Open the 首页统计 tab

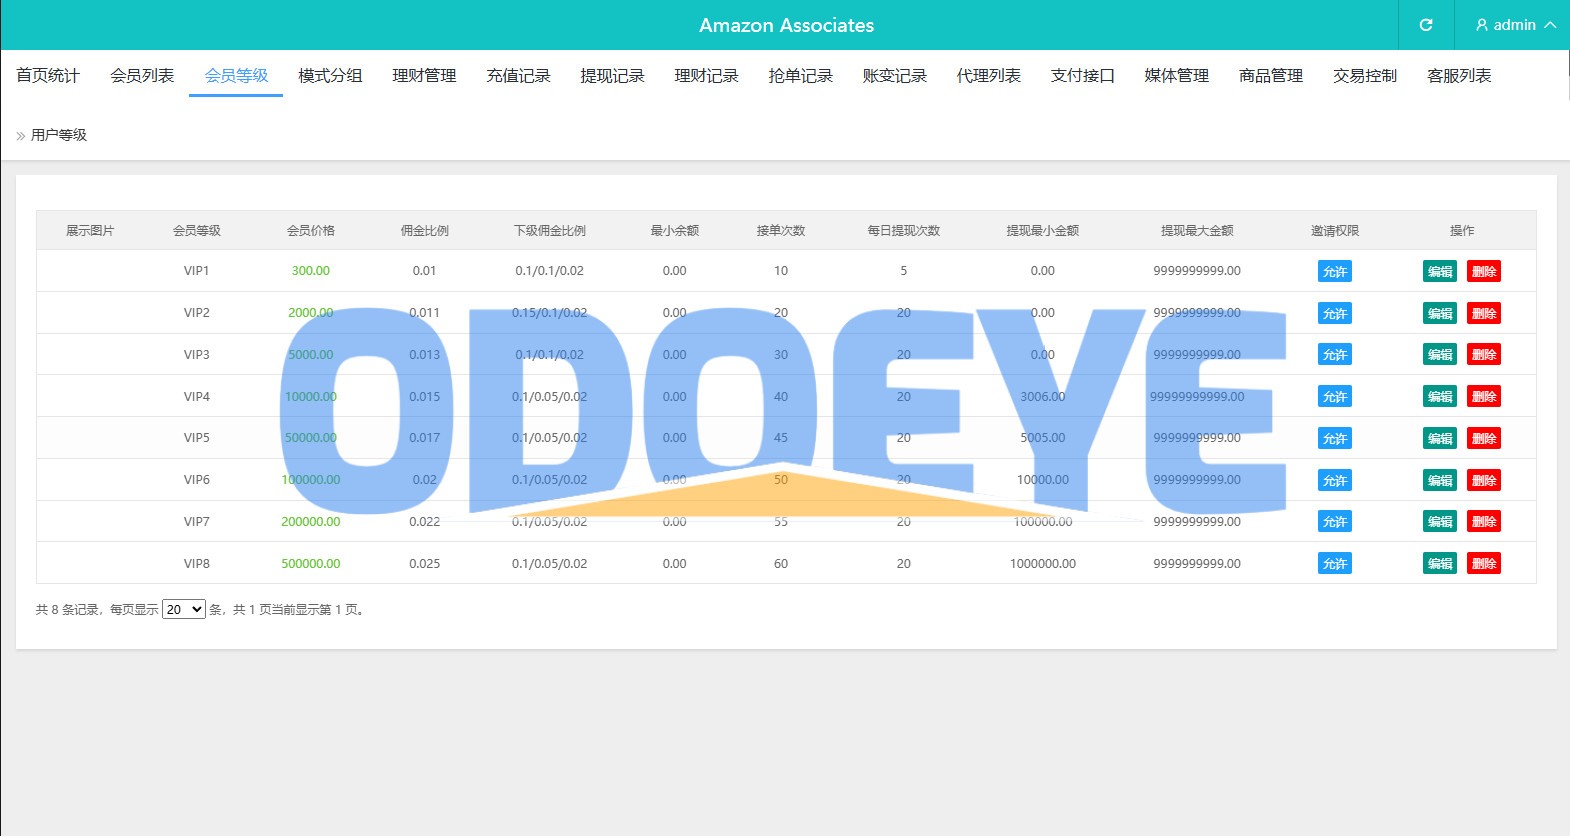tap(48, 76)
